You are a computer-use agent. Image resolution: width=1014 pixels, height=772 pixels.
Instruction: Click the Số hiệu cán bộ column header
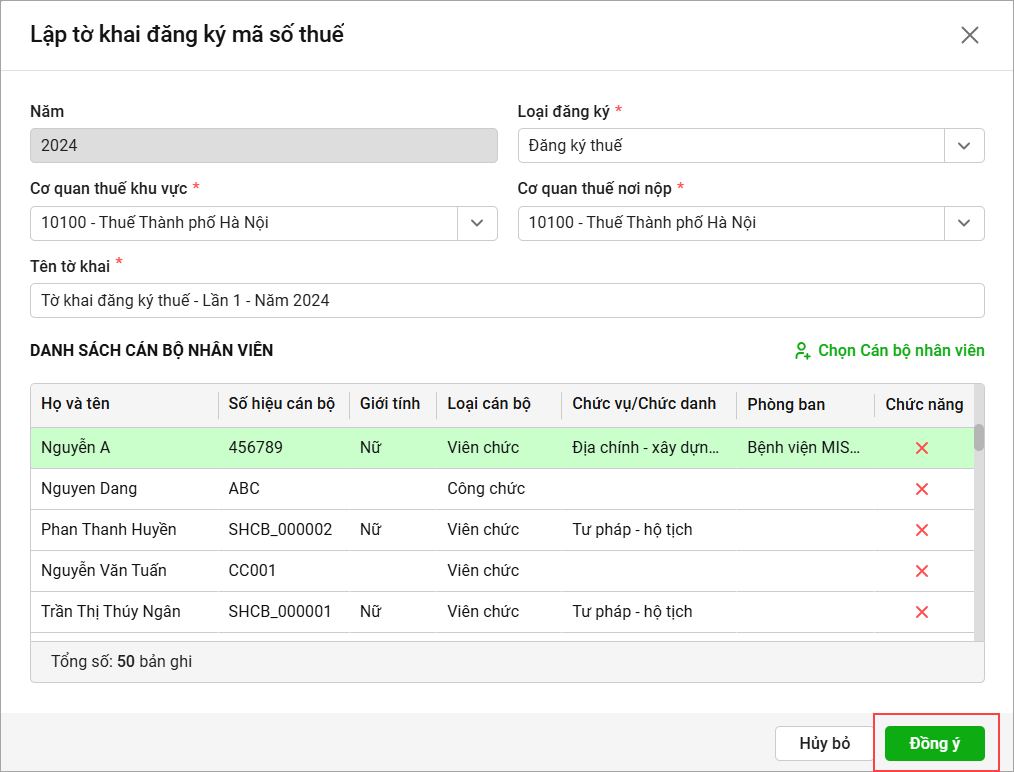coord(282,405)
